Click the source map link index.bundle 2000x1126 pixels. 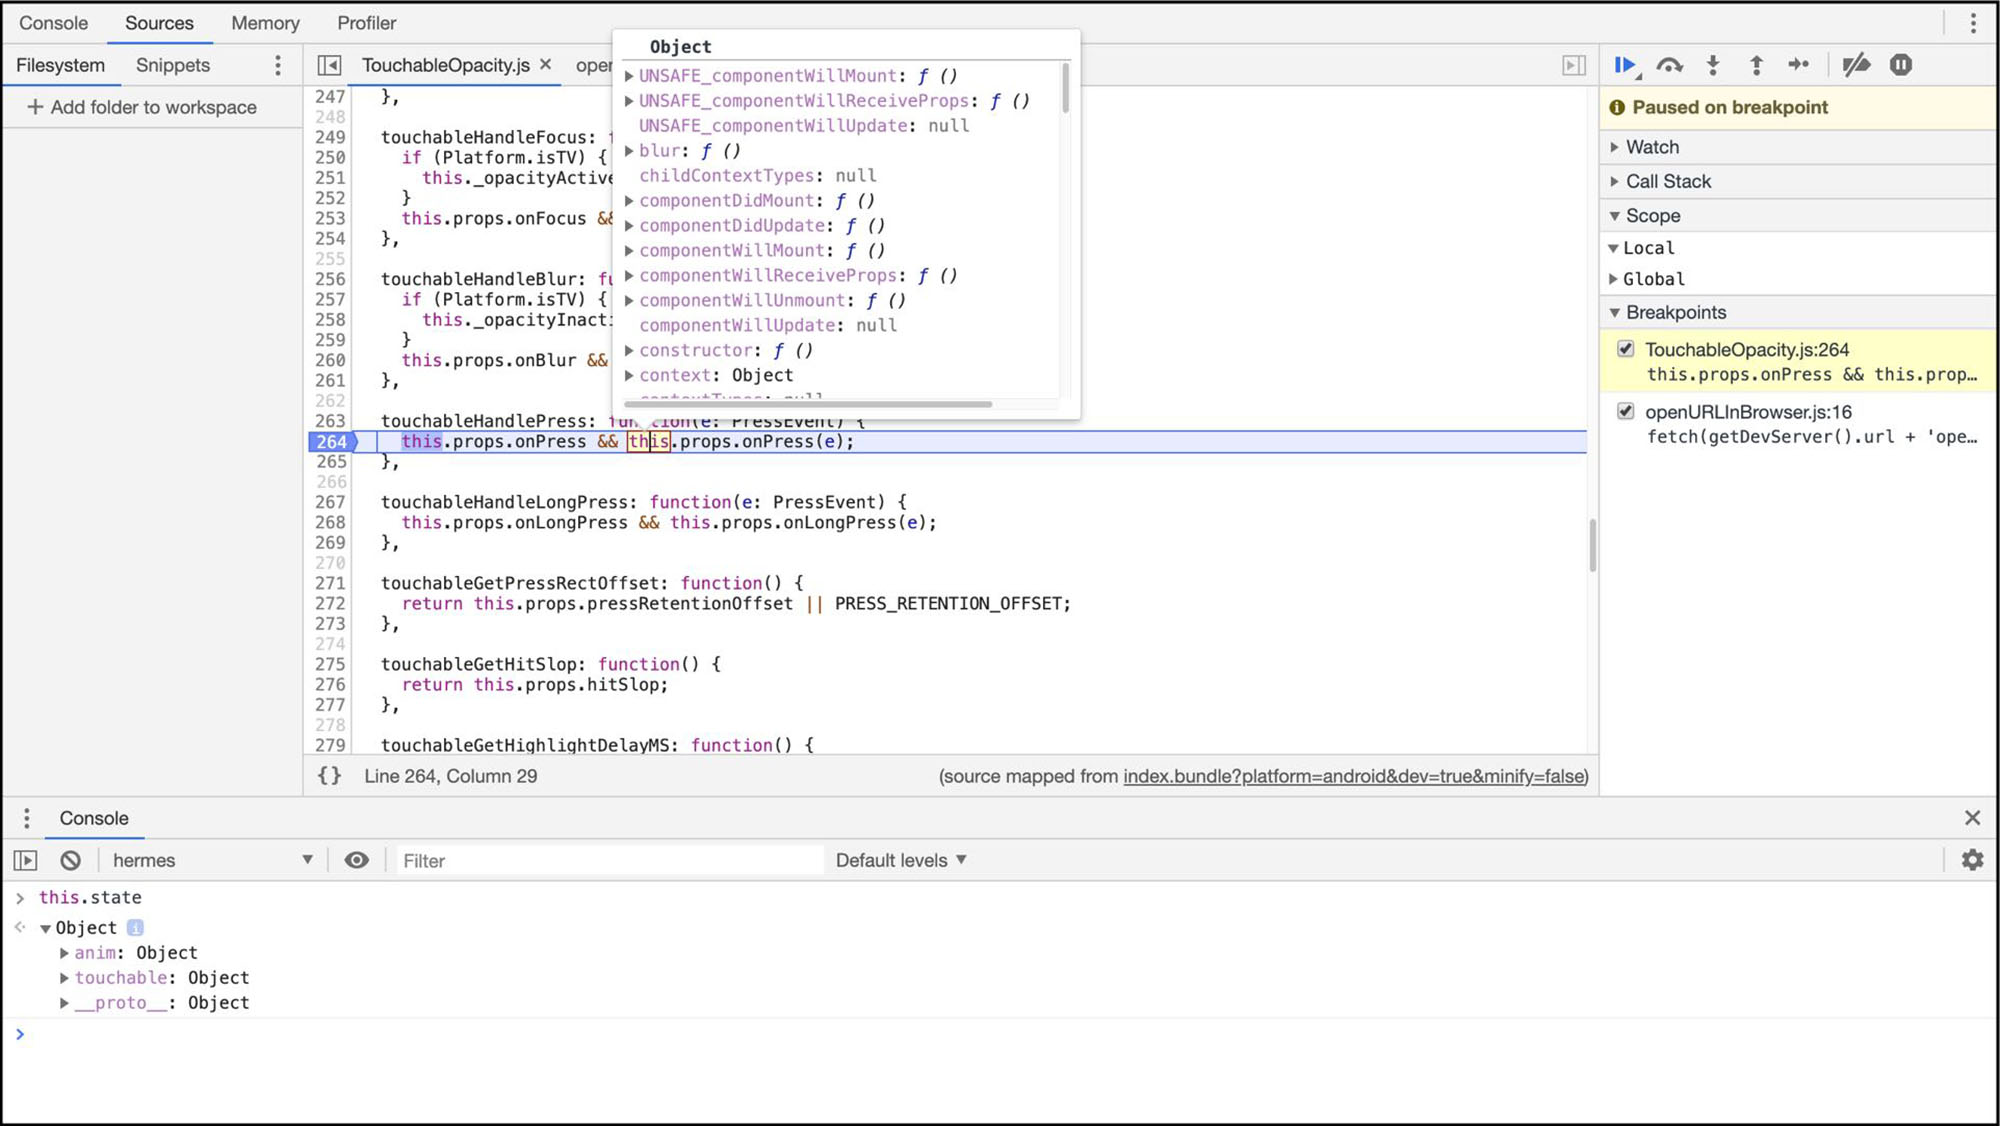tap(1353, 776)
